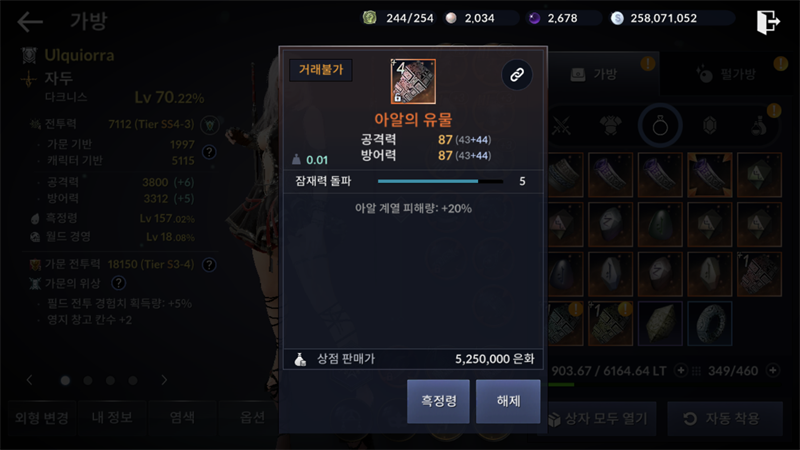Switch to the 가방 tab
The width and height of the screenshot is (800, 450).
coord(604,74)
